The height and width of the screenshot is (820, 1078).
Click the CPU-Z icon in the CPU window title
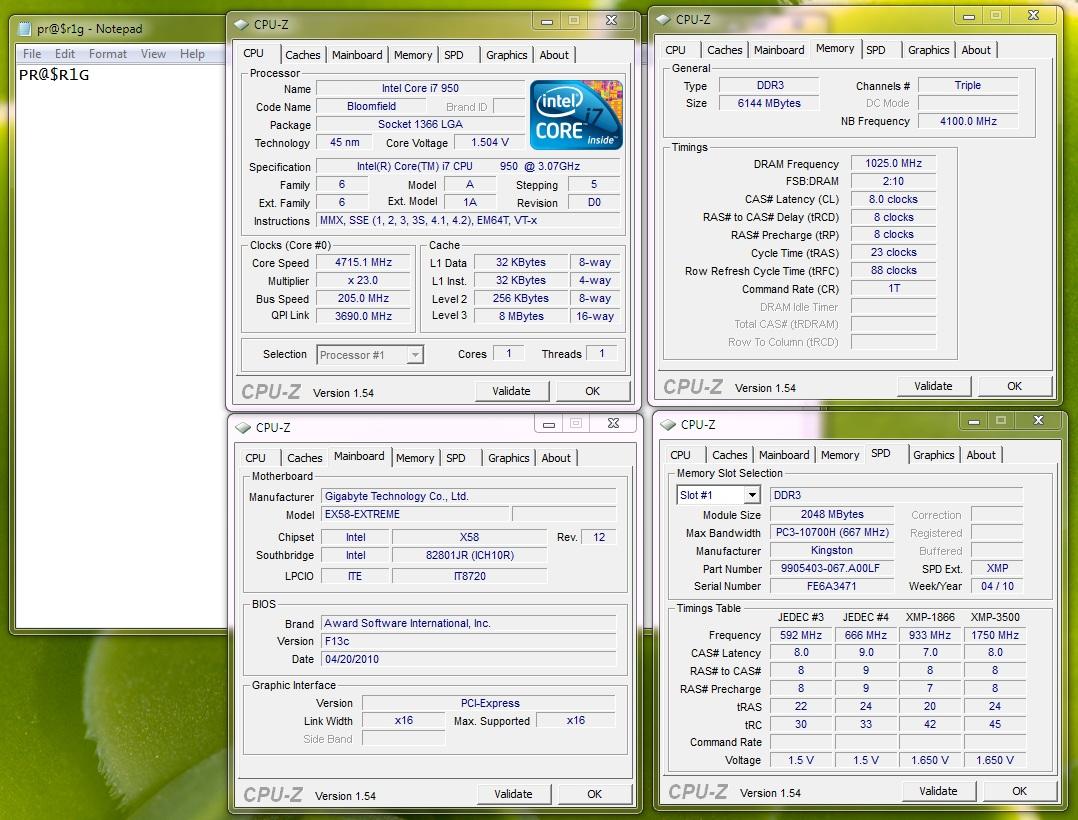pos(241,24)
